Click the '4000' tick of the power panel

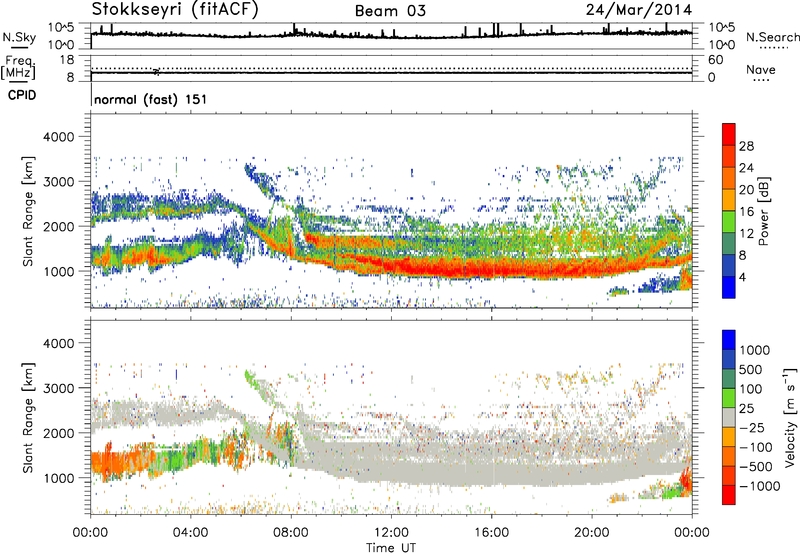[58, 137]
